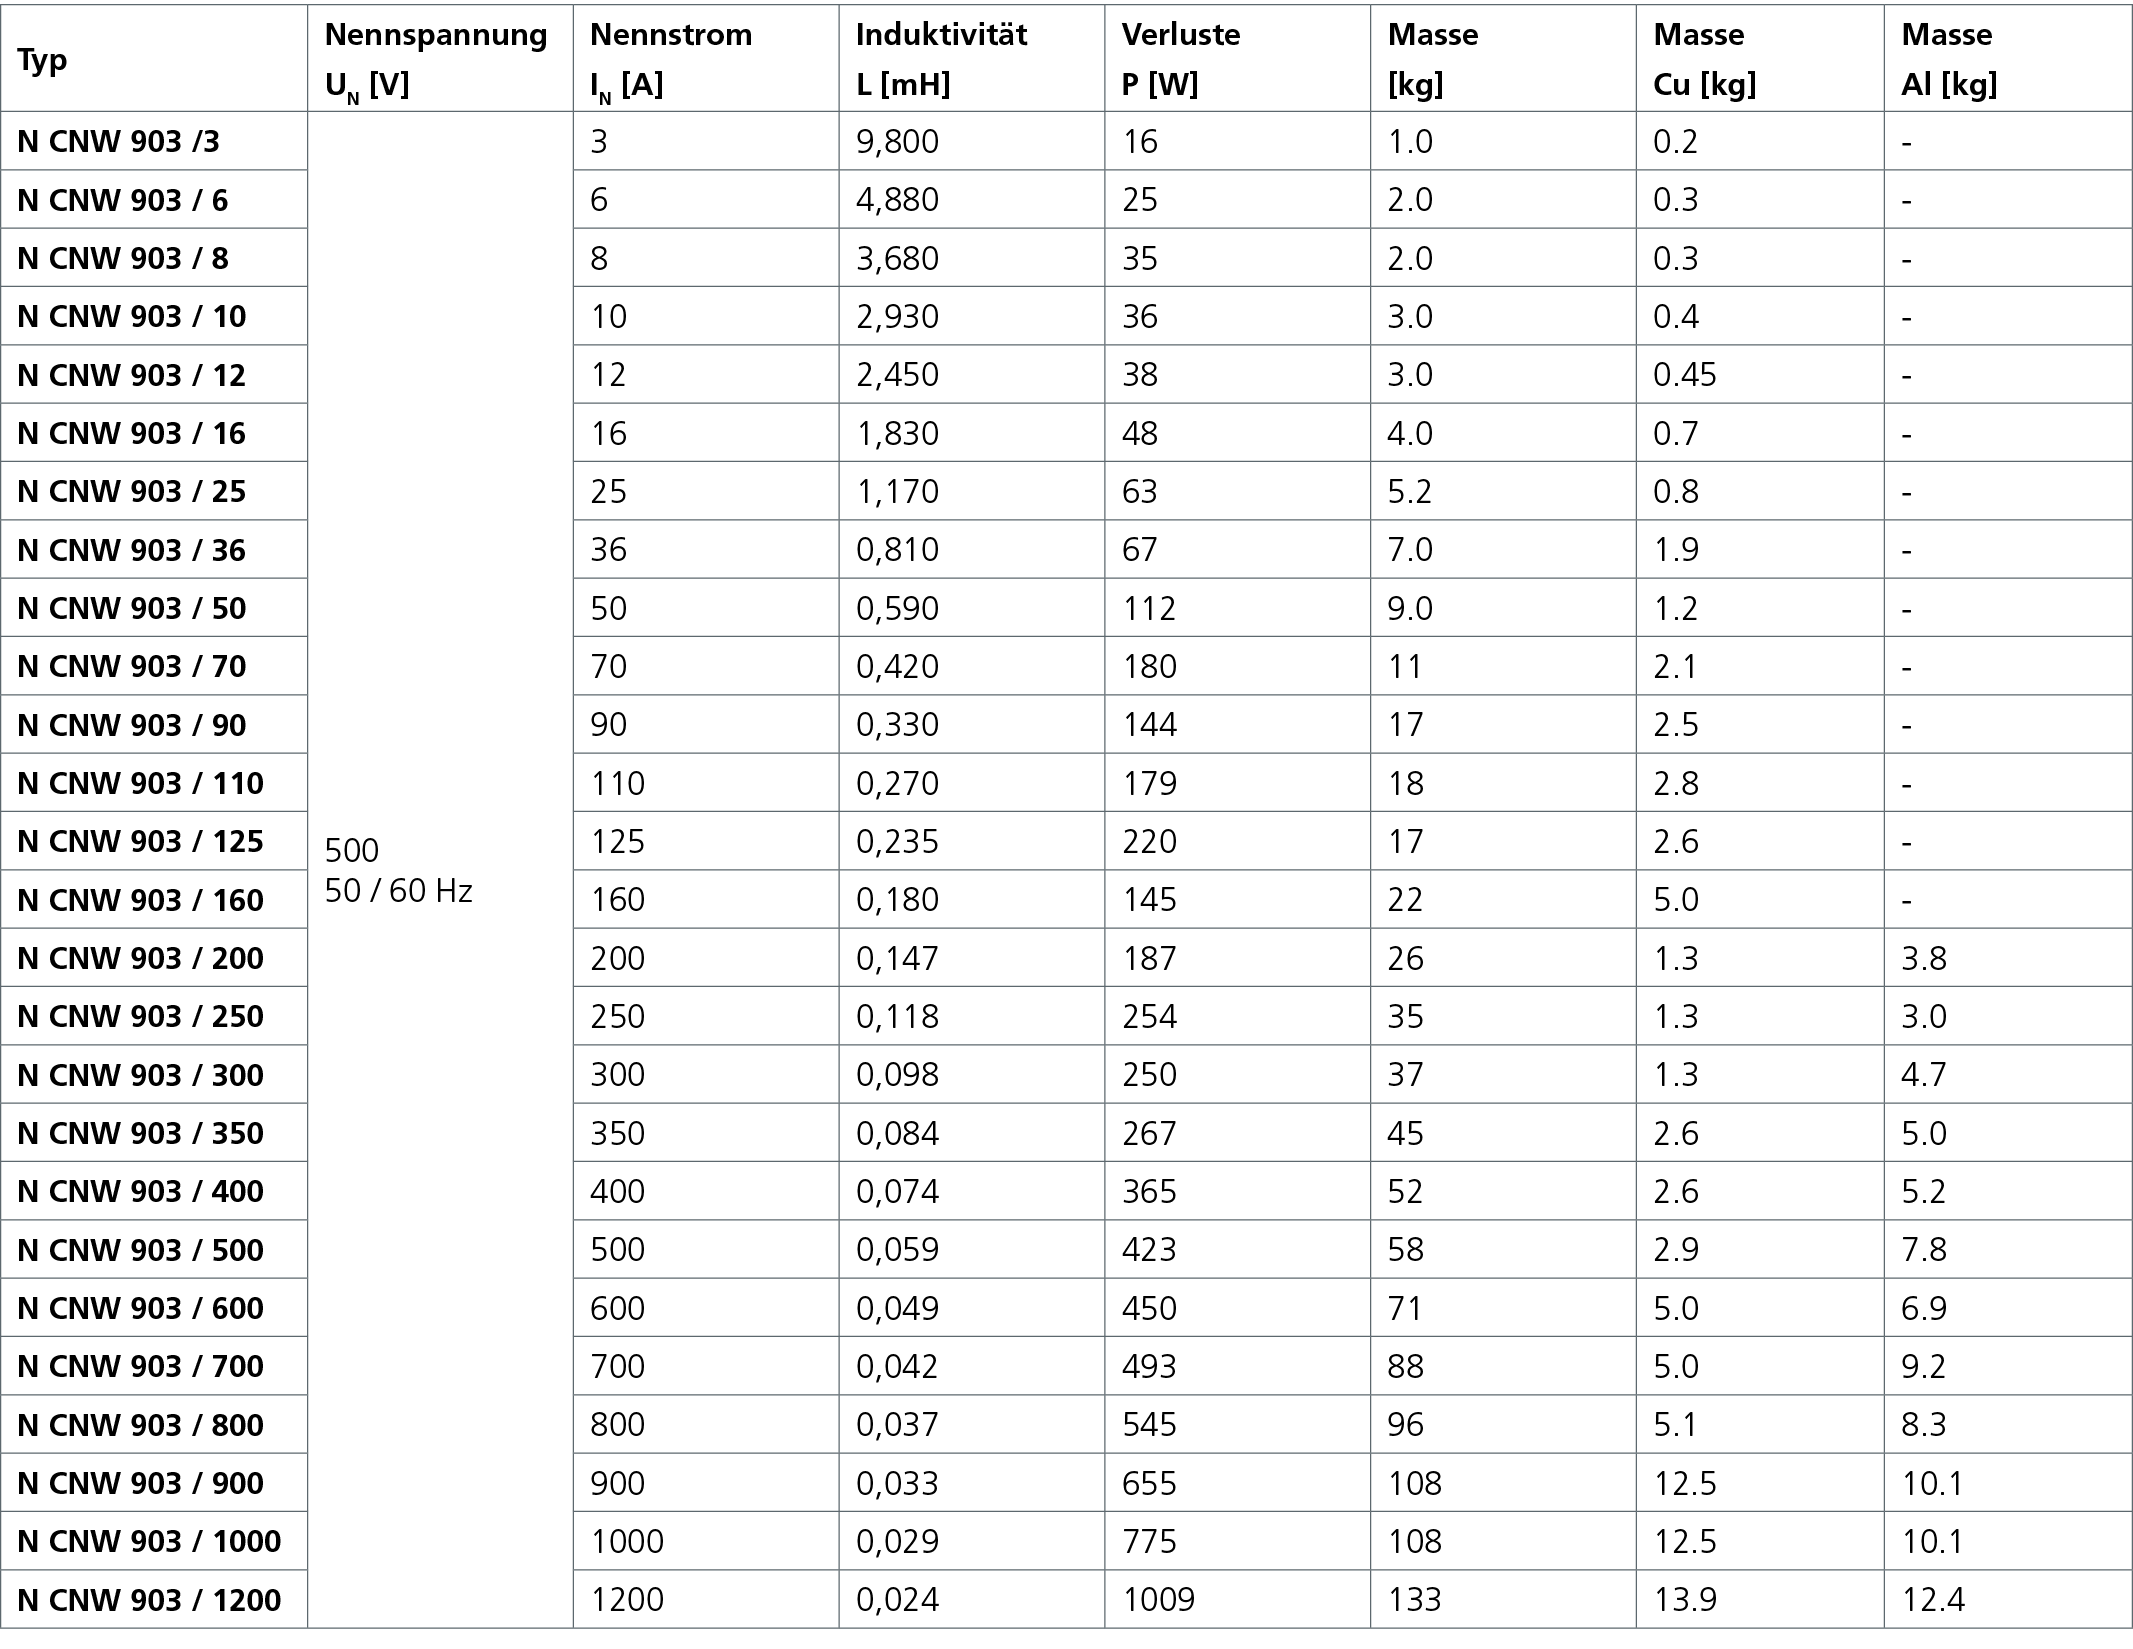Select type cell 'N CNW 903 / 90'
This screenshot has width=2133, height=1649.
point(154,725)
